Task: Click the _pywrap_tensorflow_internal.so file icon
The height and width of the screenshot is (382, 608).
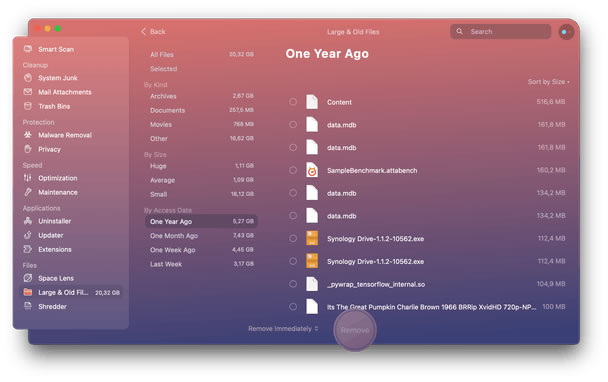Action: click(x=312, y=284)
